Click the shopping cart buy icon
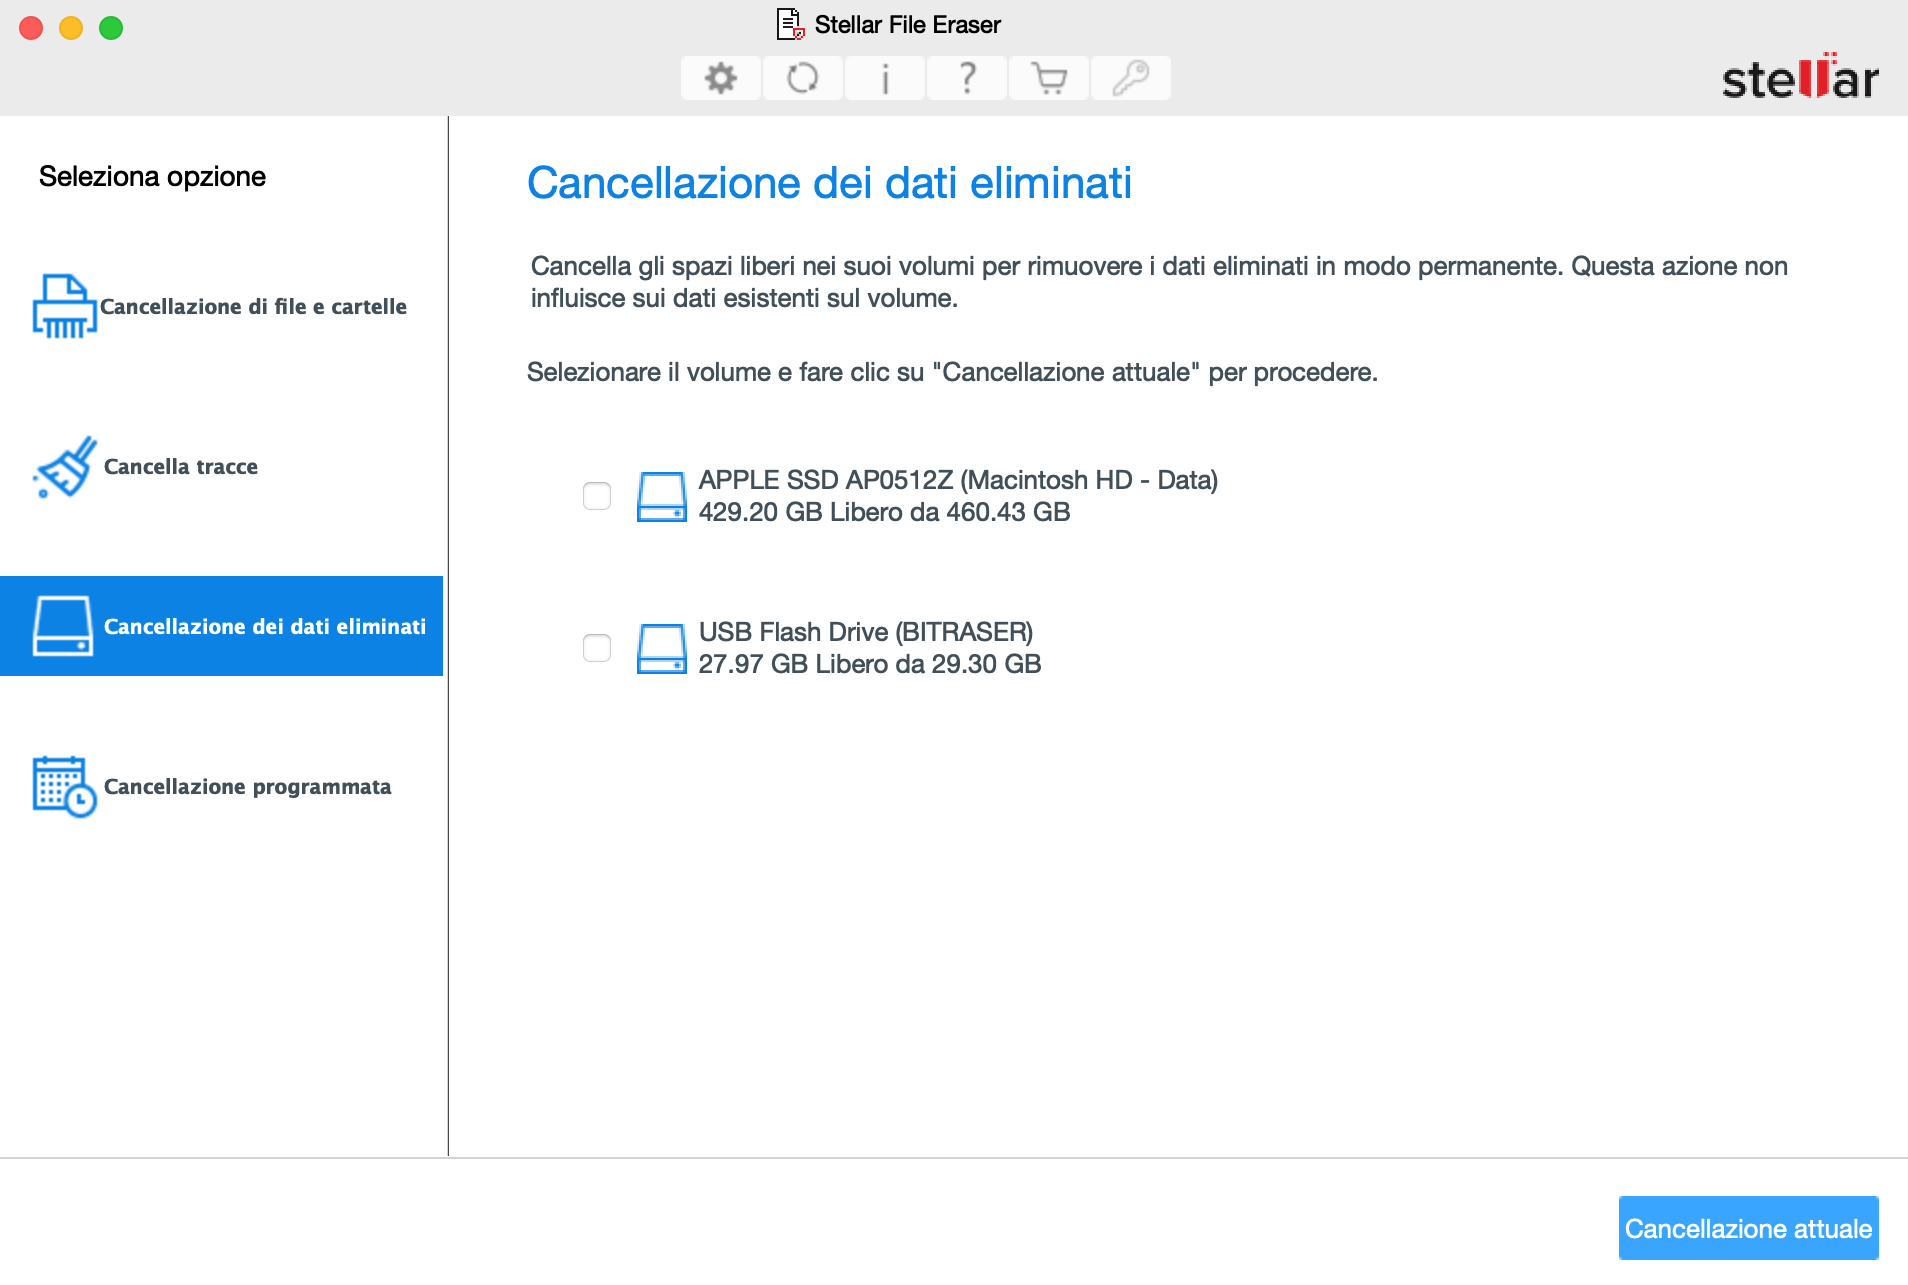Image resolution: width=1908 pixels, height=1285 pixels. [1049, 78]
